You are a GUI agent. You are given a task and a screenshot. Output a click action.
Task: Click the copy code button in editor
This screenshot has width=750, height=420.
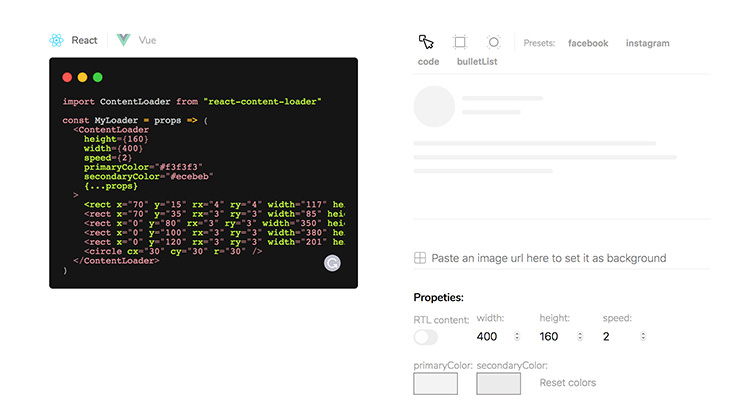pos(332,263)
